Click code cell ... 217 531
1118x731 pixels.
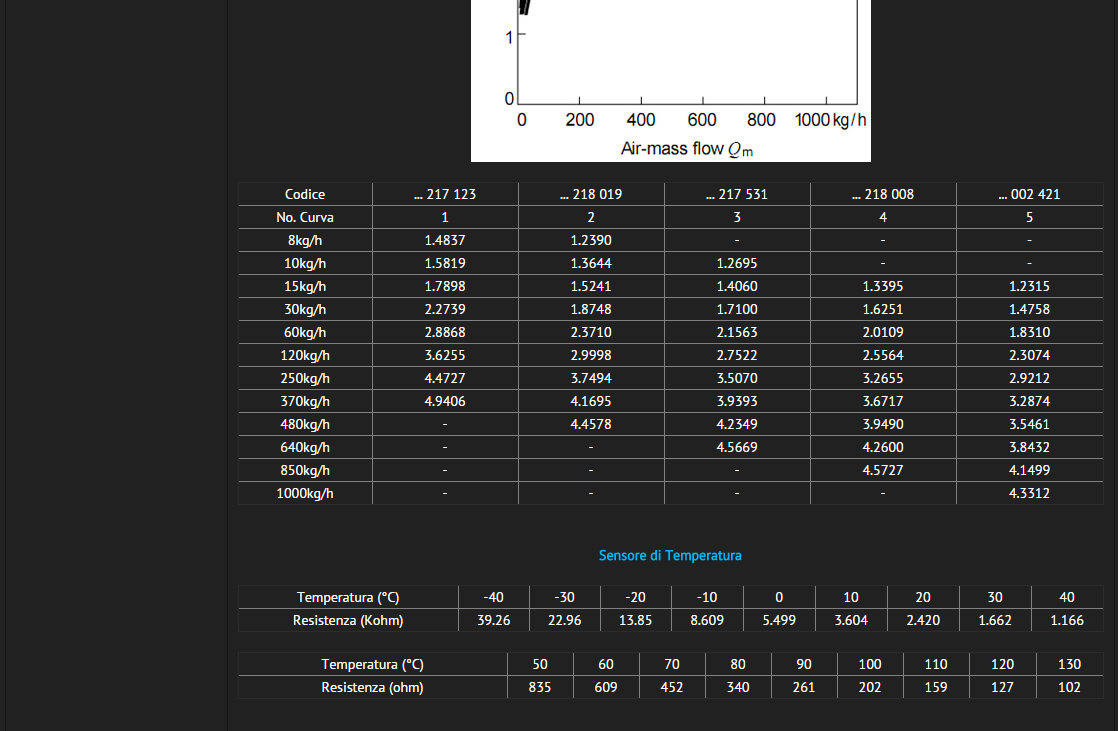click(737, 194)
